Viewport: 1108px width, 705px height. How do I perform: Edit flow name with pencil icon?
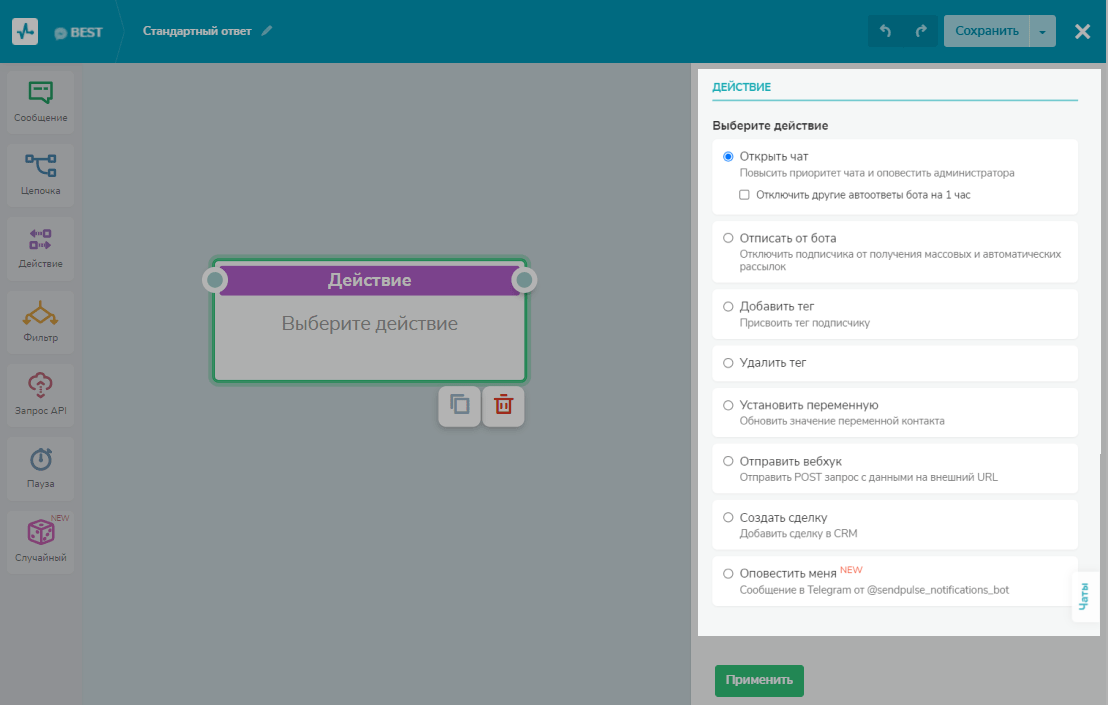(266, 30)
